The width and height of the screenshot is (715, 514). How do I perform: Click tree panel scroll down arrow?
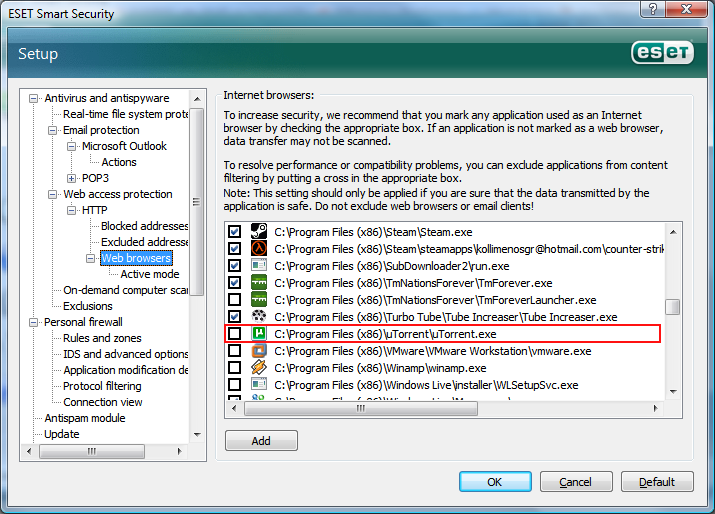pyautogui.click(x=197, y=435)
